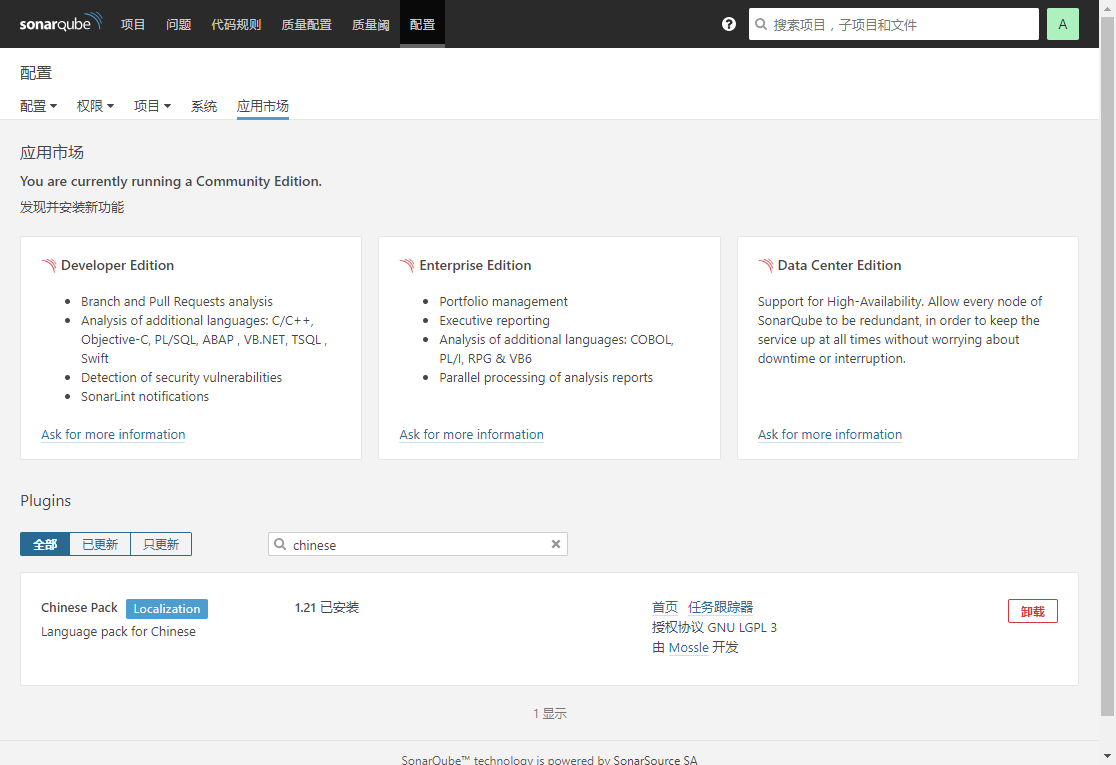1116x765 pixels.
Task: Click the 卸载 button for Chinese Pack
Action: (1033, 611)
